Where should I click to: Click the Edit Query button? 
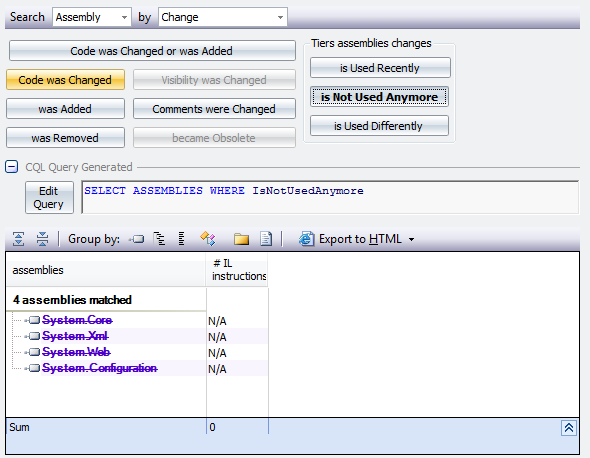(49, 198)
